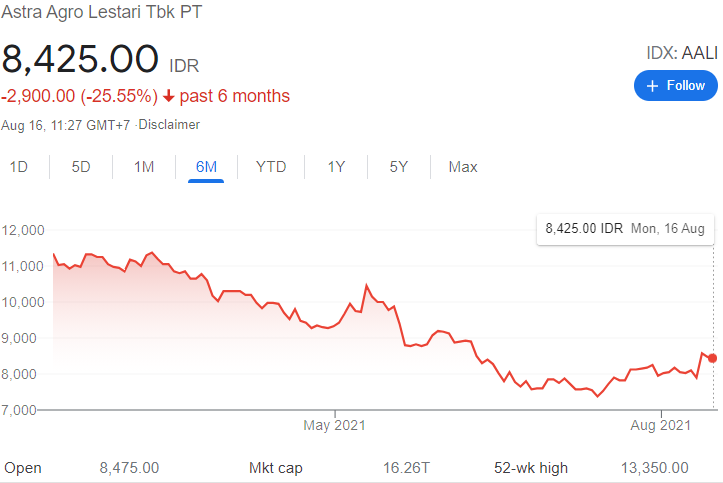
Task: Select the 5Y time range
Action: tap(399, 167)
